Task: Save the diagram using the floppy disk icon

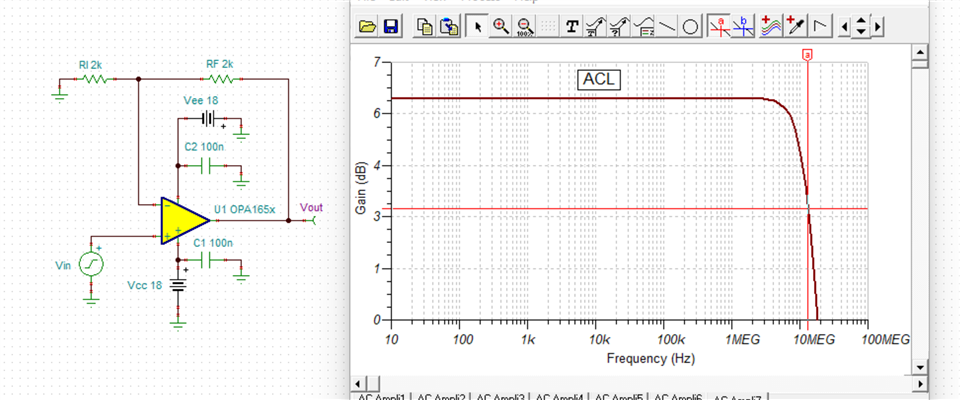Action: click(x=390, y=26)
